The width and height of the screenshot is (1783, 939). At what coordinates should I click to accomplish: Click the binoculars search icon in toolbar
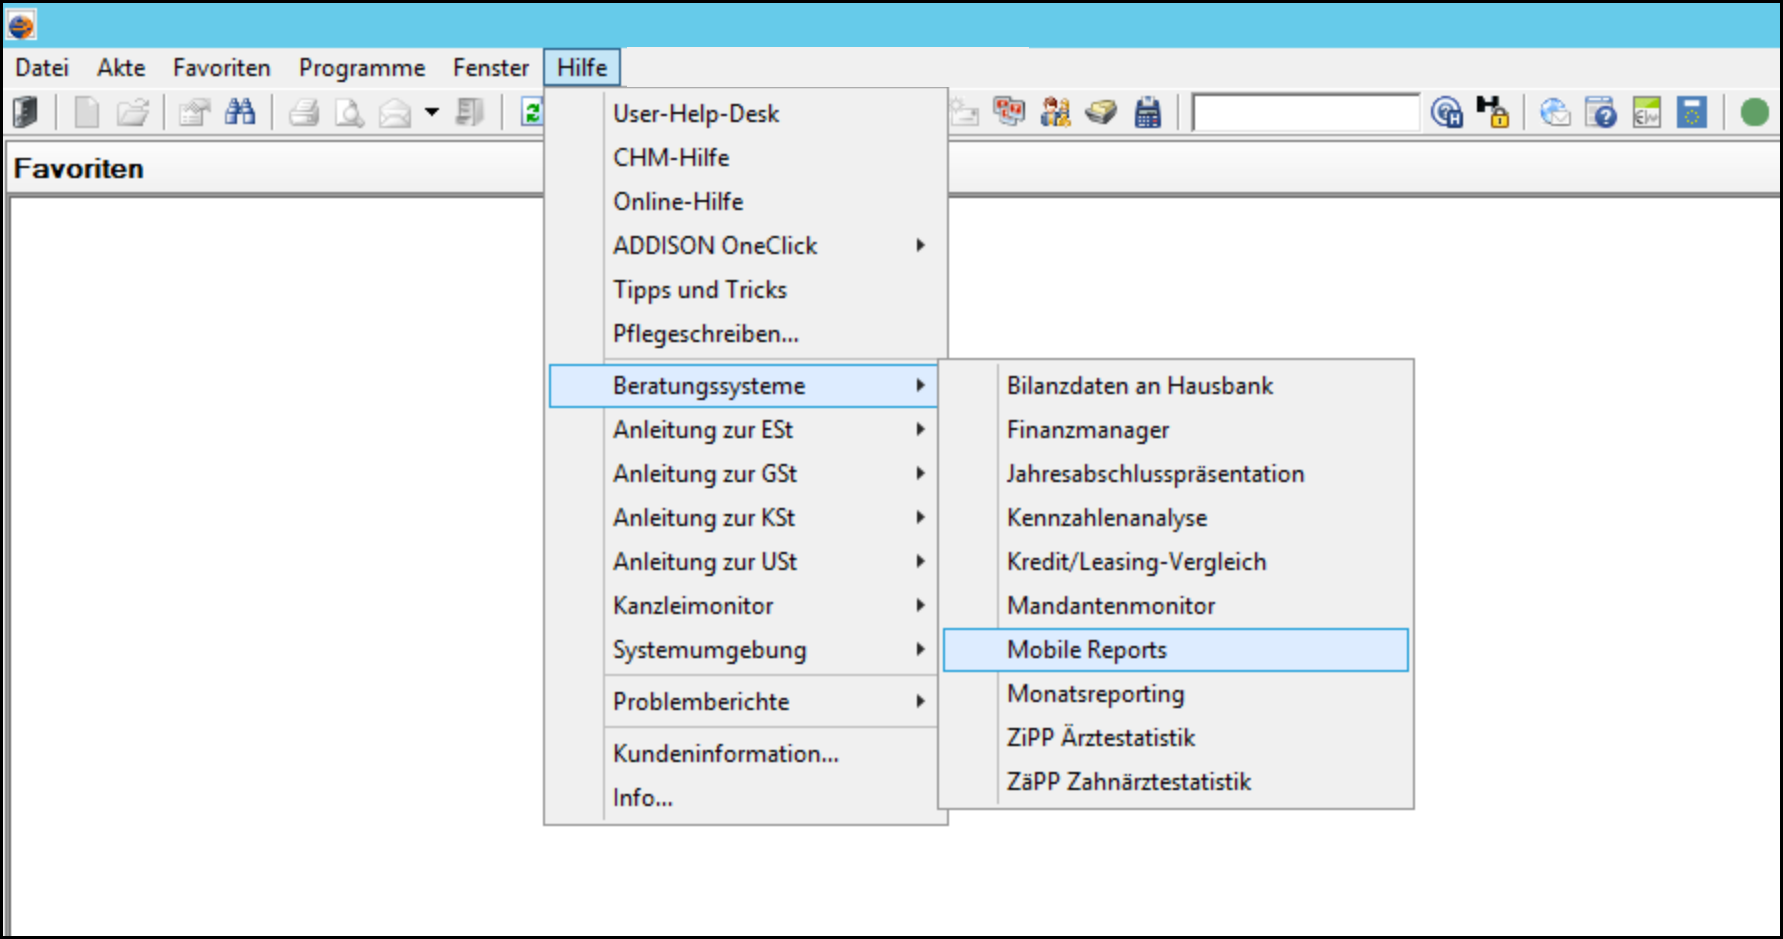240,112
